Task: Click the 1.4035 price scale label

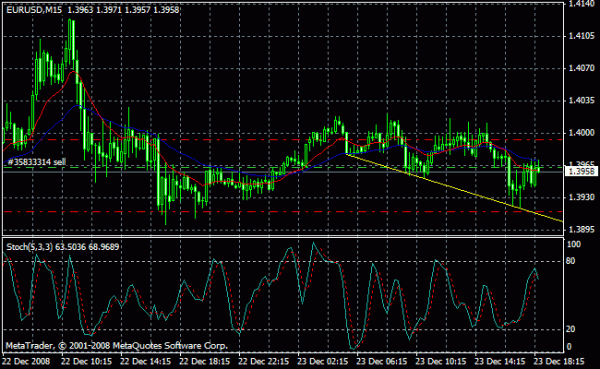Action: (x=582, y=101)
